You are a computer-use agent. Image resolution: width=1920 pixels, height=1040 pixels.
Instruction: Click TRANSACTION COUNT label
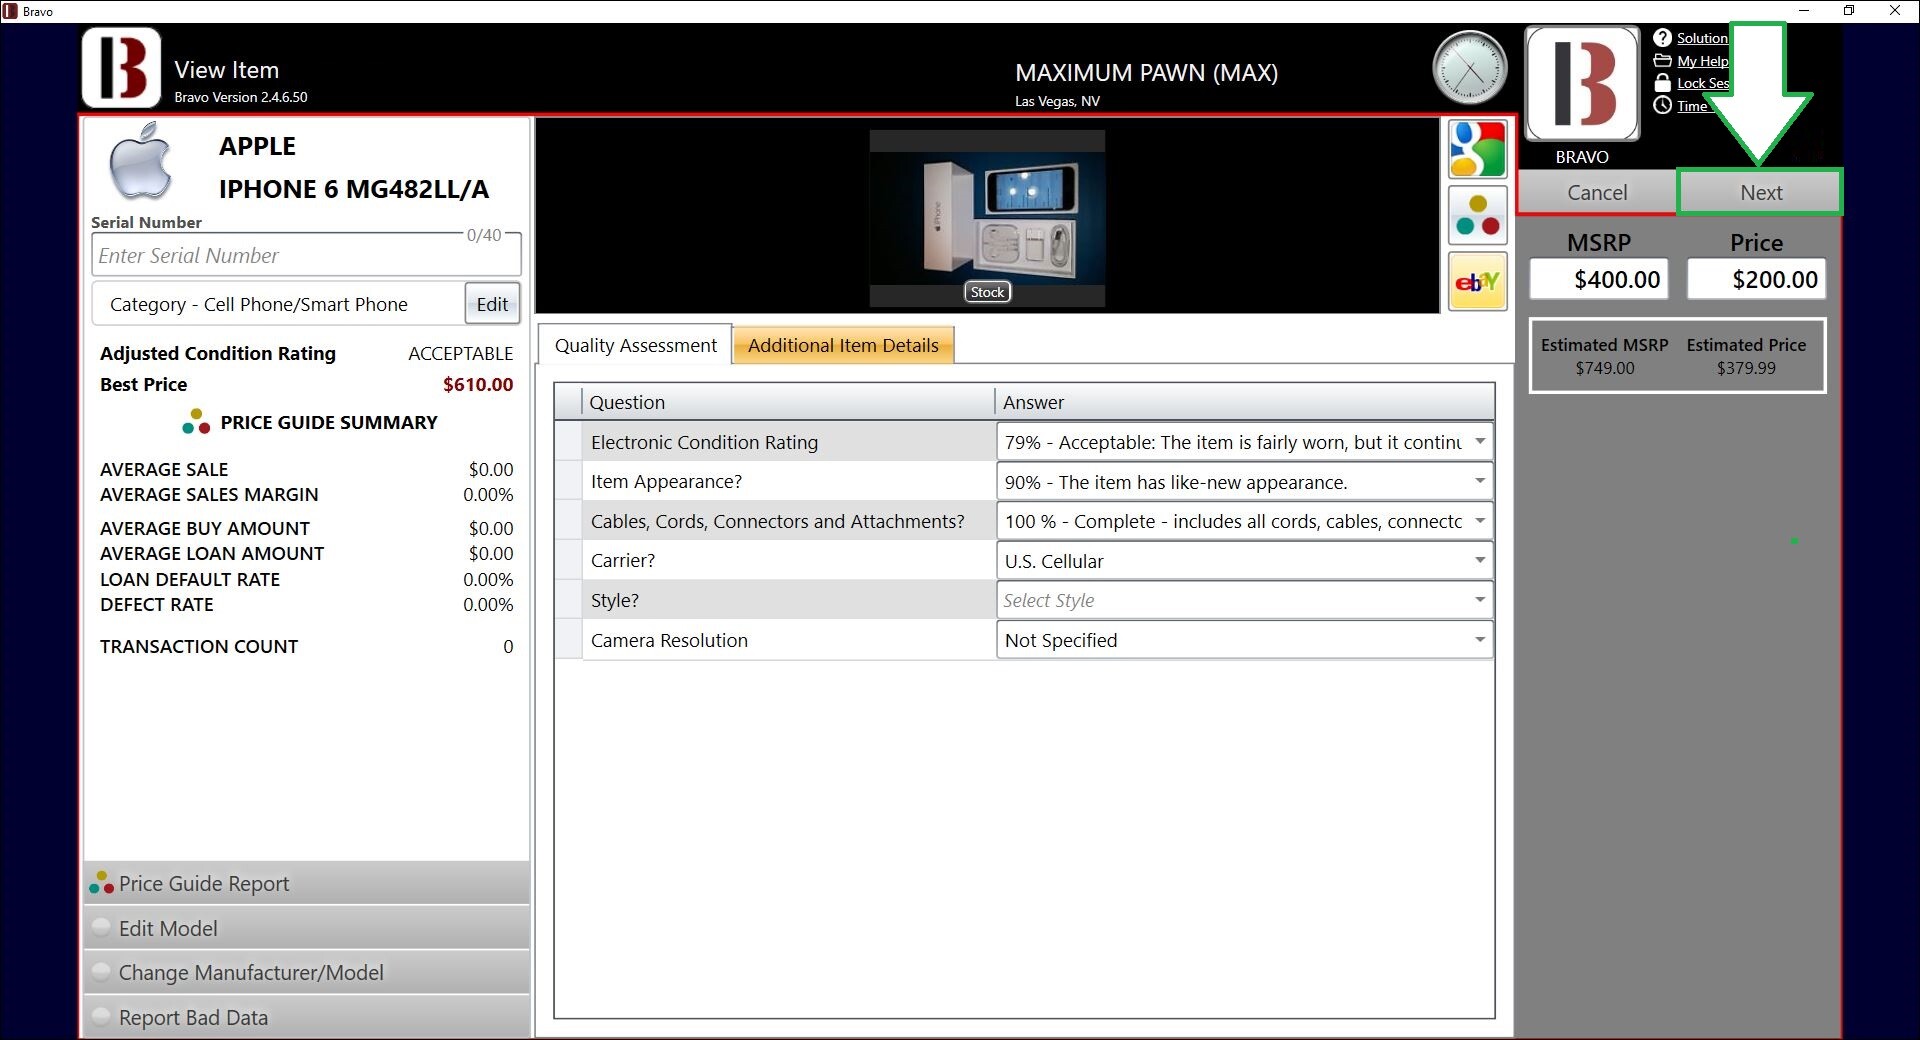(x=199, y=646)
